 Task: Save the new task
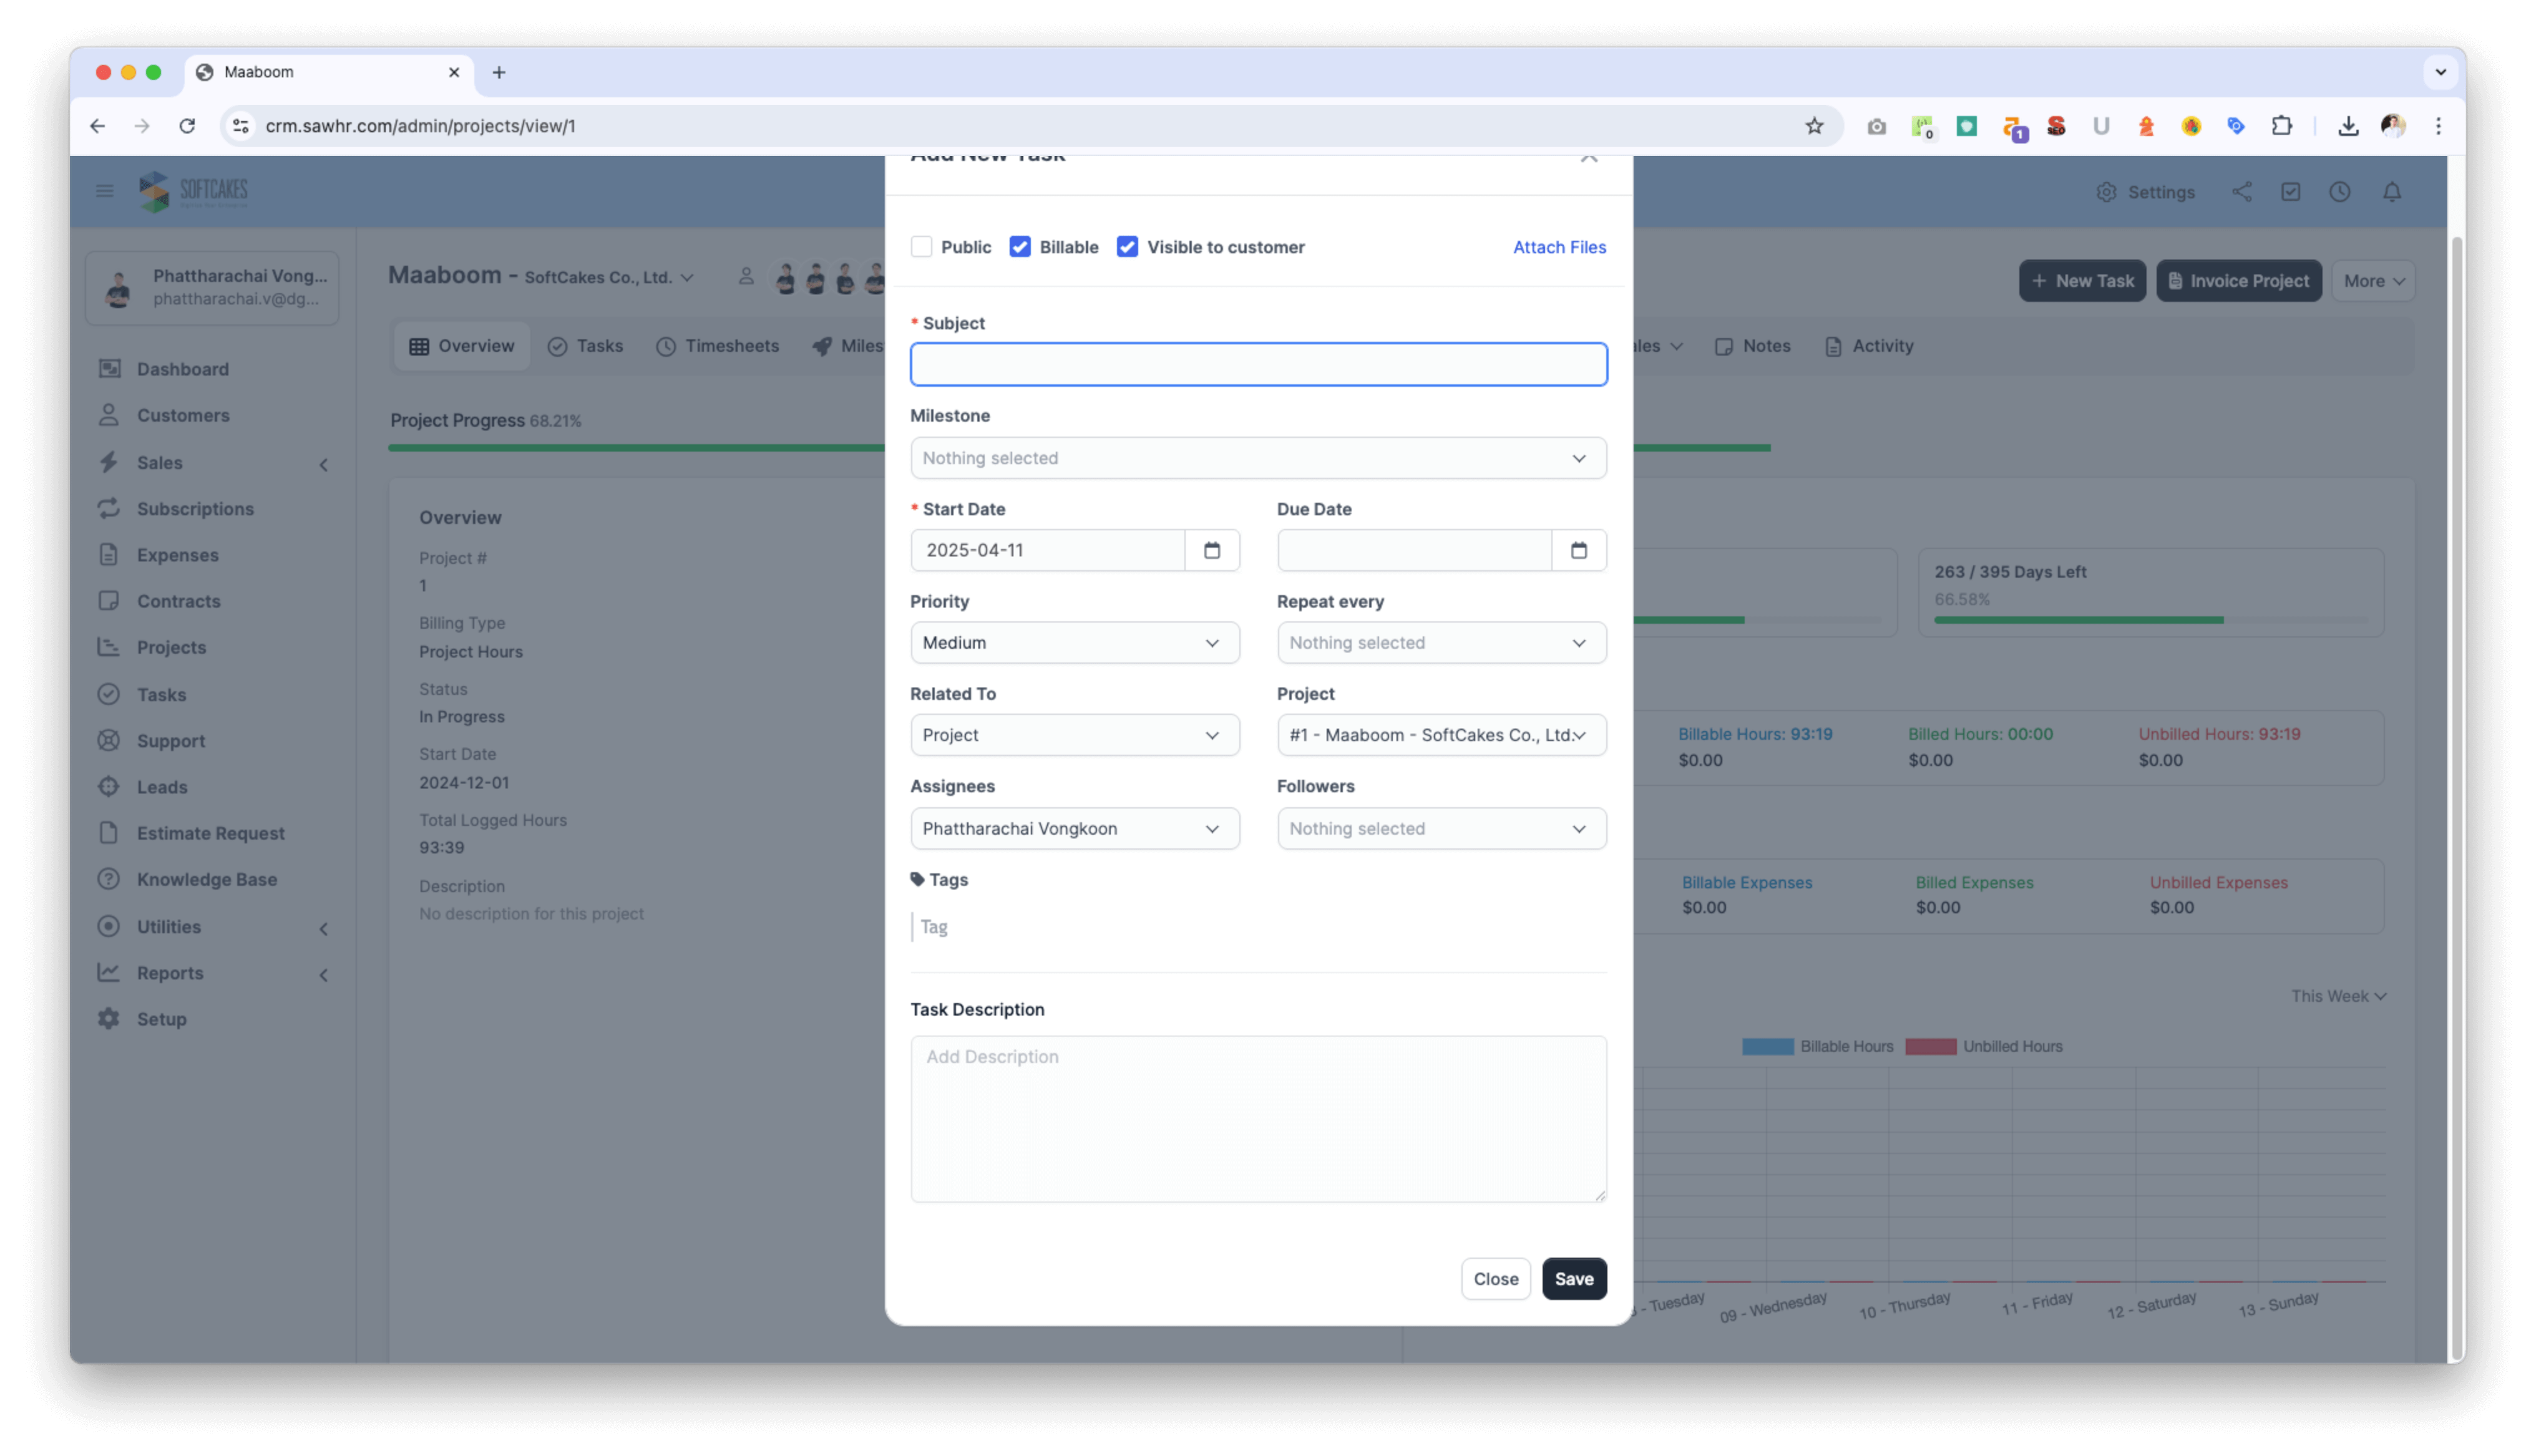[1573, 1279]
